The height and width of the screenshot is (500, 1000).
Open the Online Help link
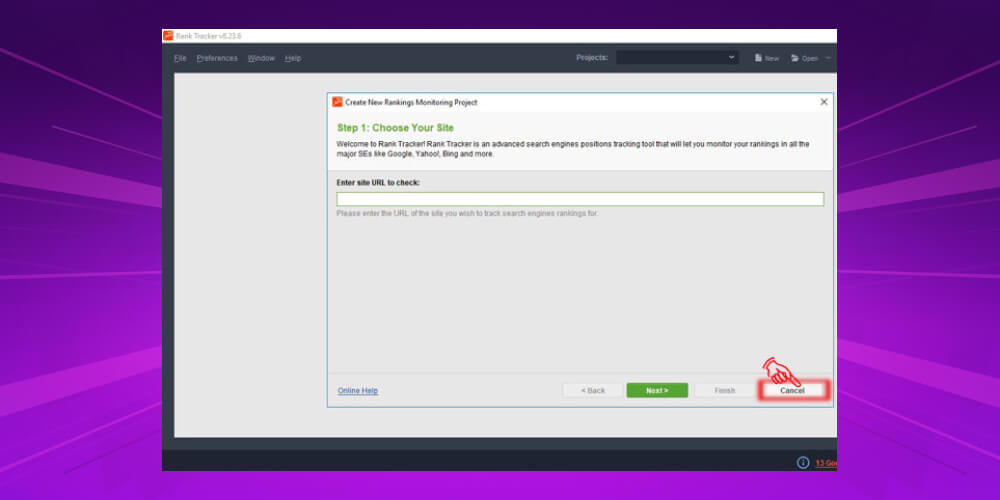[358, 390]
